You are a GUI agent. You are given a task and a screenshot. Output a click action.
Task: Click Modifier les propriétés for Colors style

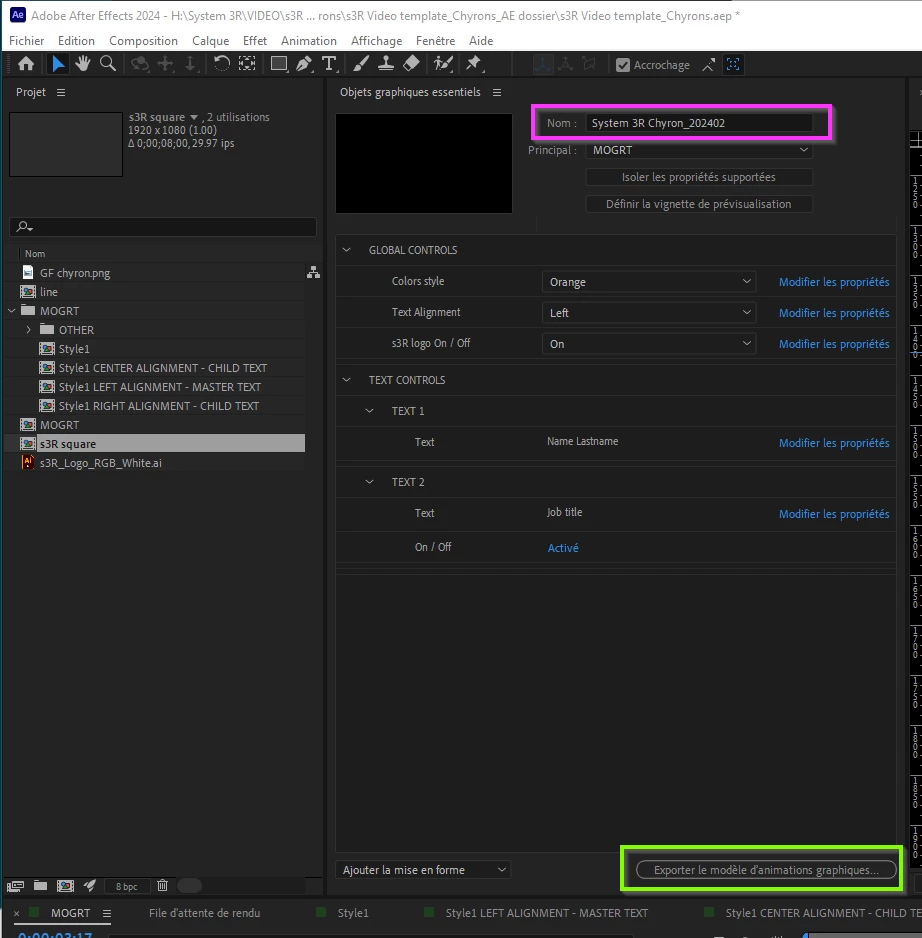point(833,282)
